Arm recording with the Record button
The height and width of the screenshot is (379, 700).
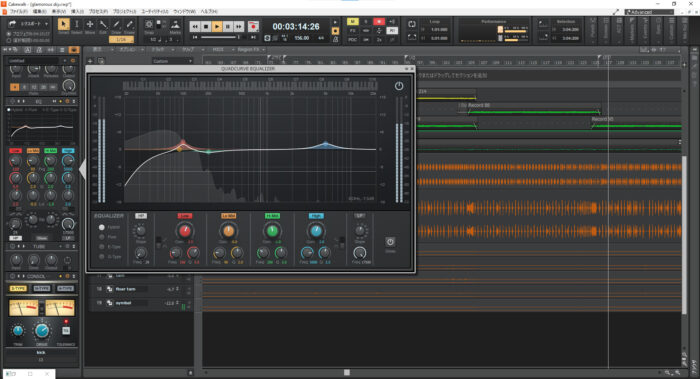click(x=253, y=27)
